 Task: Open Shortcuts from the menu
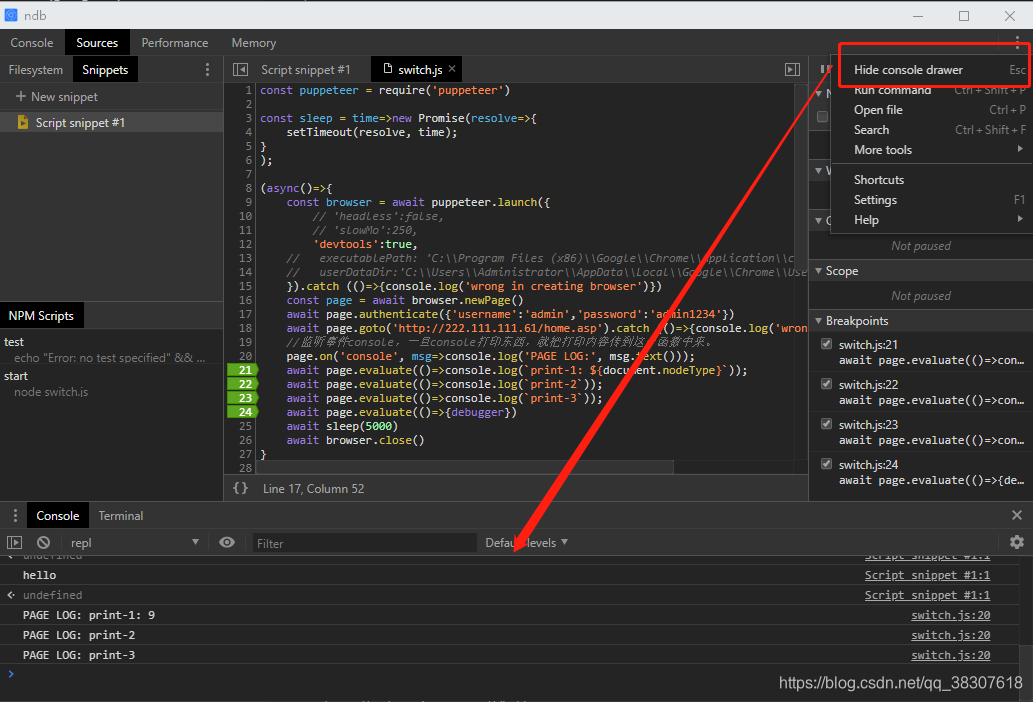click(x=932, y=180)
